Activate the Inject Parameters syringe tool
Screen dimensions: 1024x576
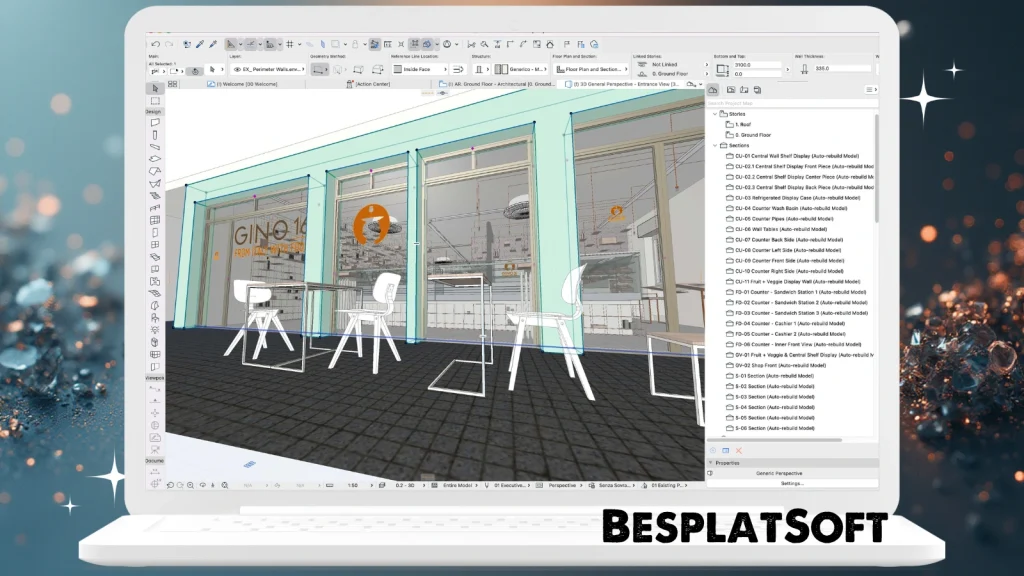click(213, 42)
